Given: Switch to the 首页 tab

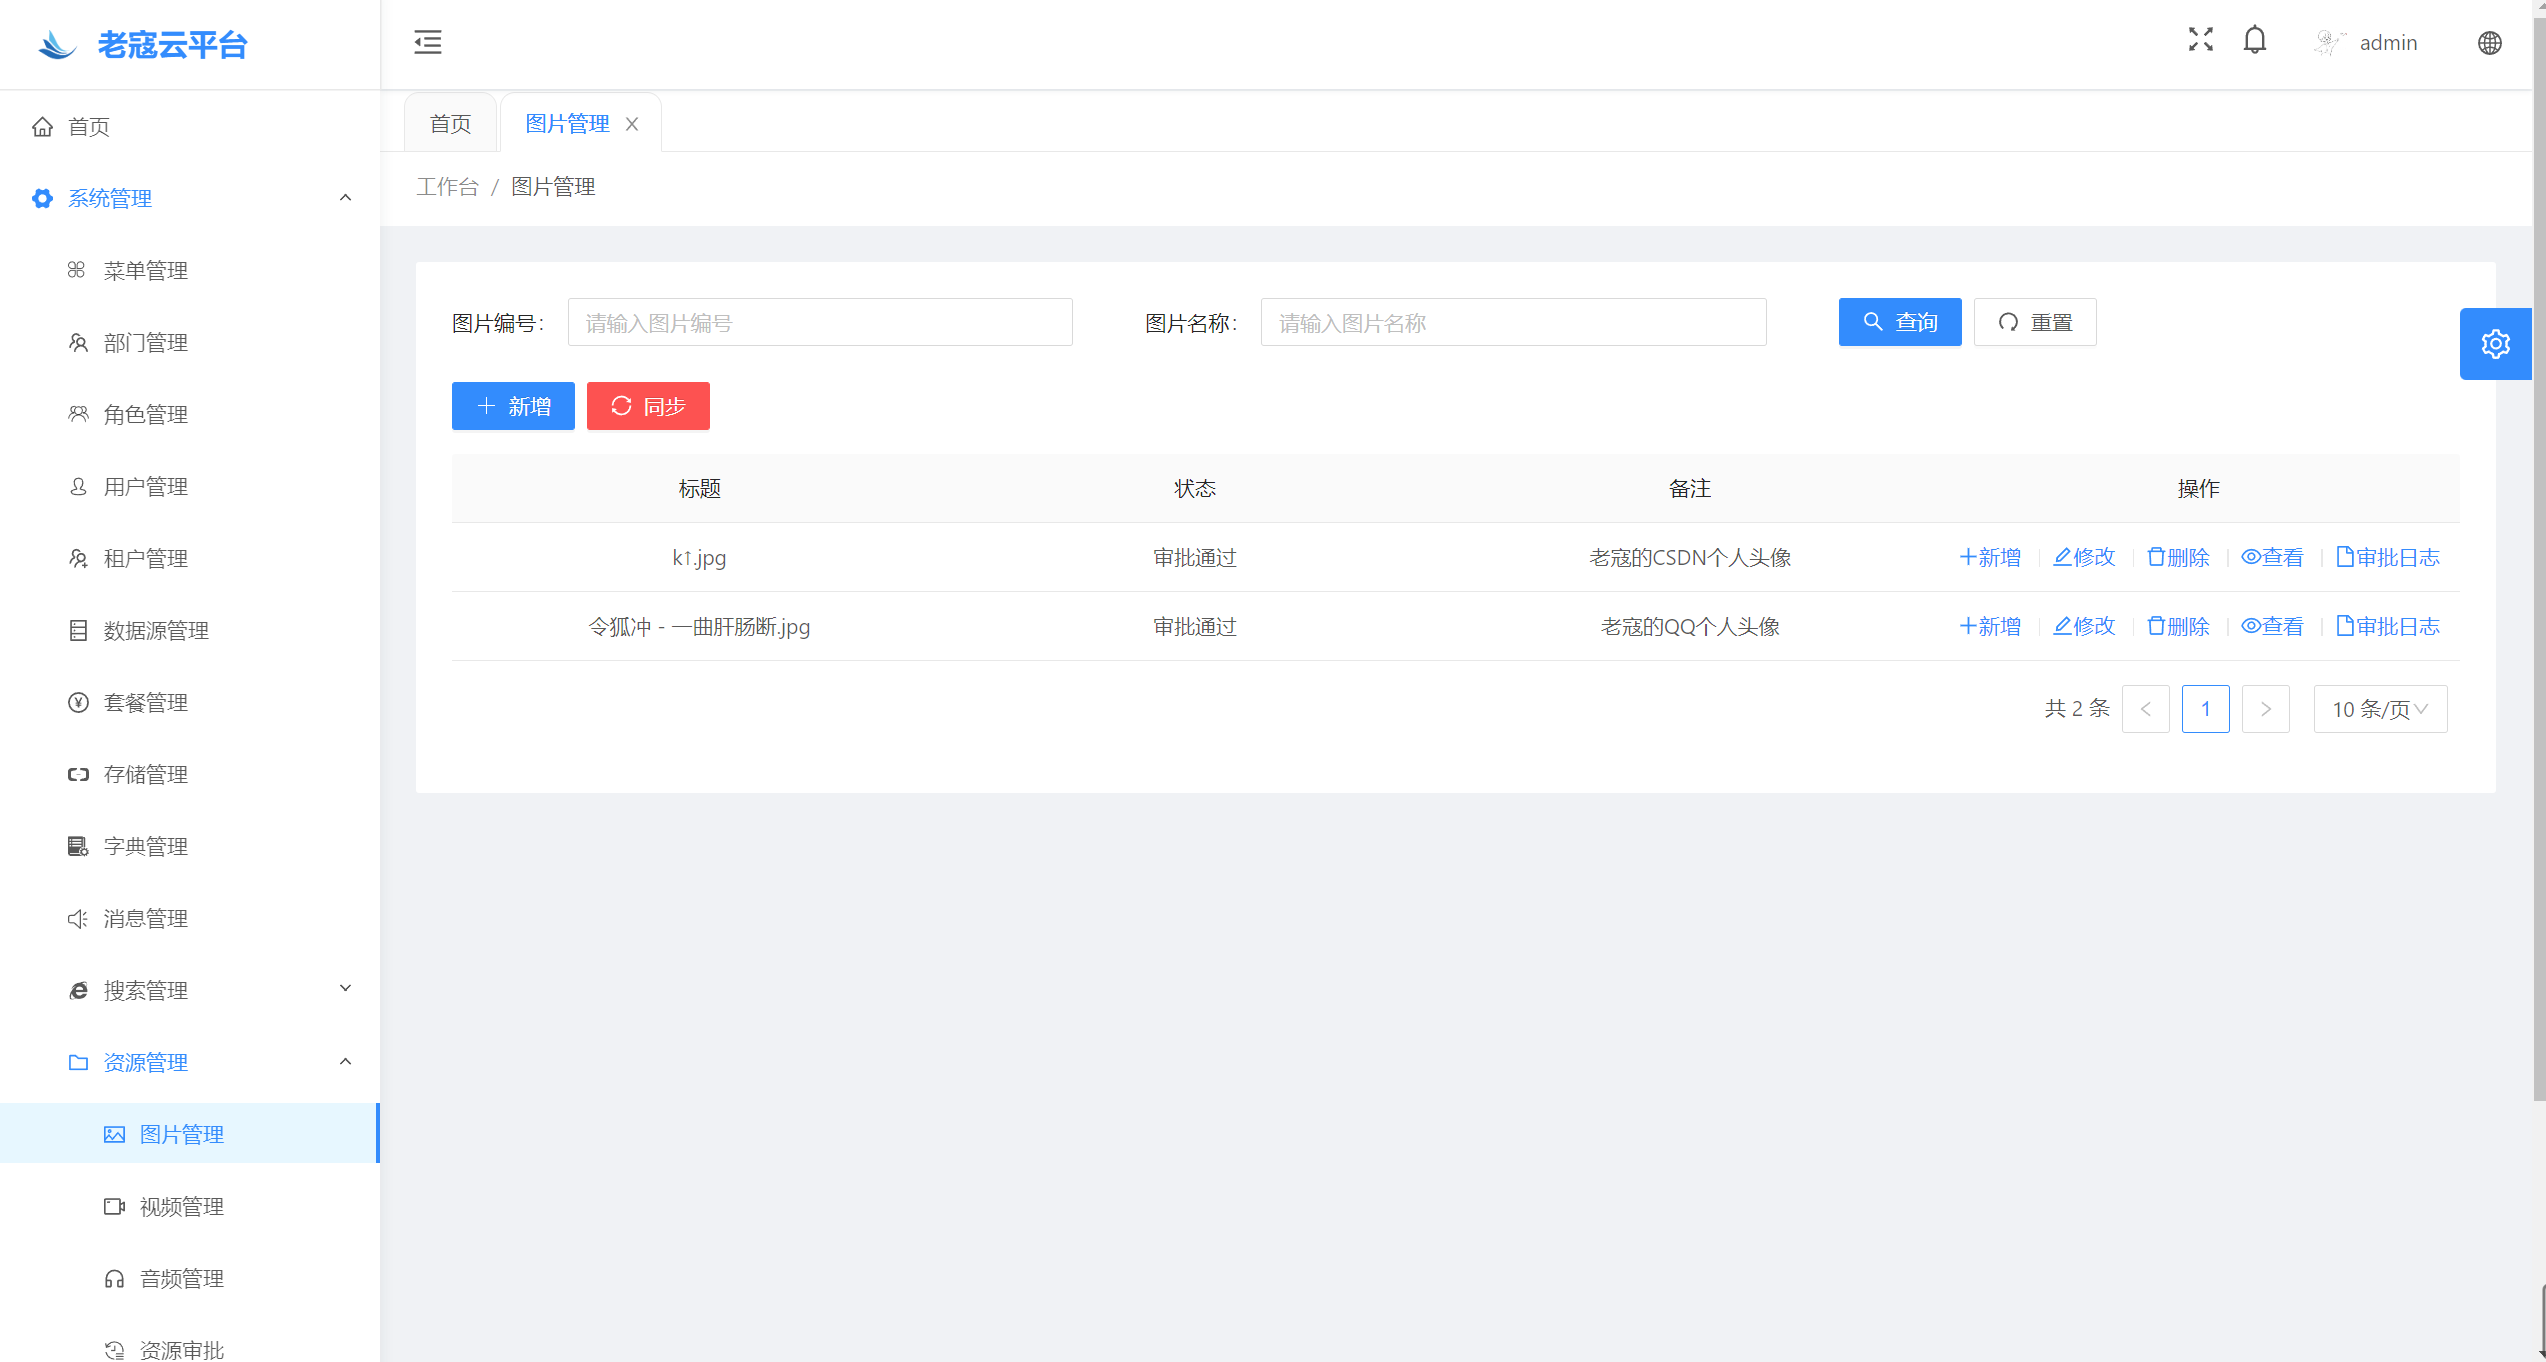Looking at the screenshot, I should [x=450, y=124].
